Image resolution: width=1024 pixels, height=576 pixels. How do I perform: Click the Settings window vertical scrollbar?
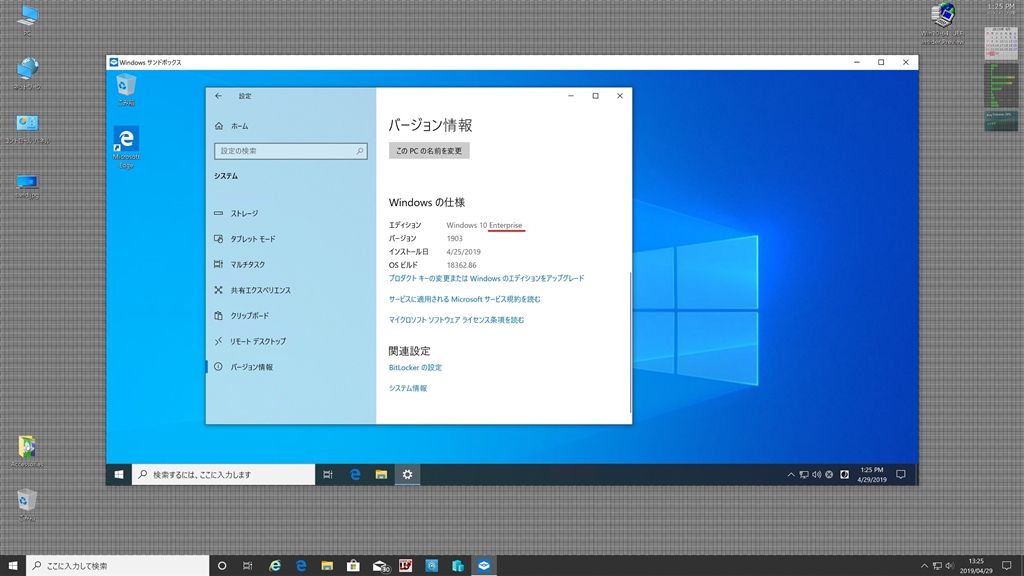(x=630, y=342)
